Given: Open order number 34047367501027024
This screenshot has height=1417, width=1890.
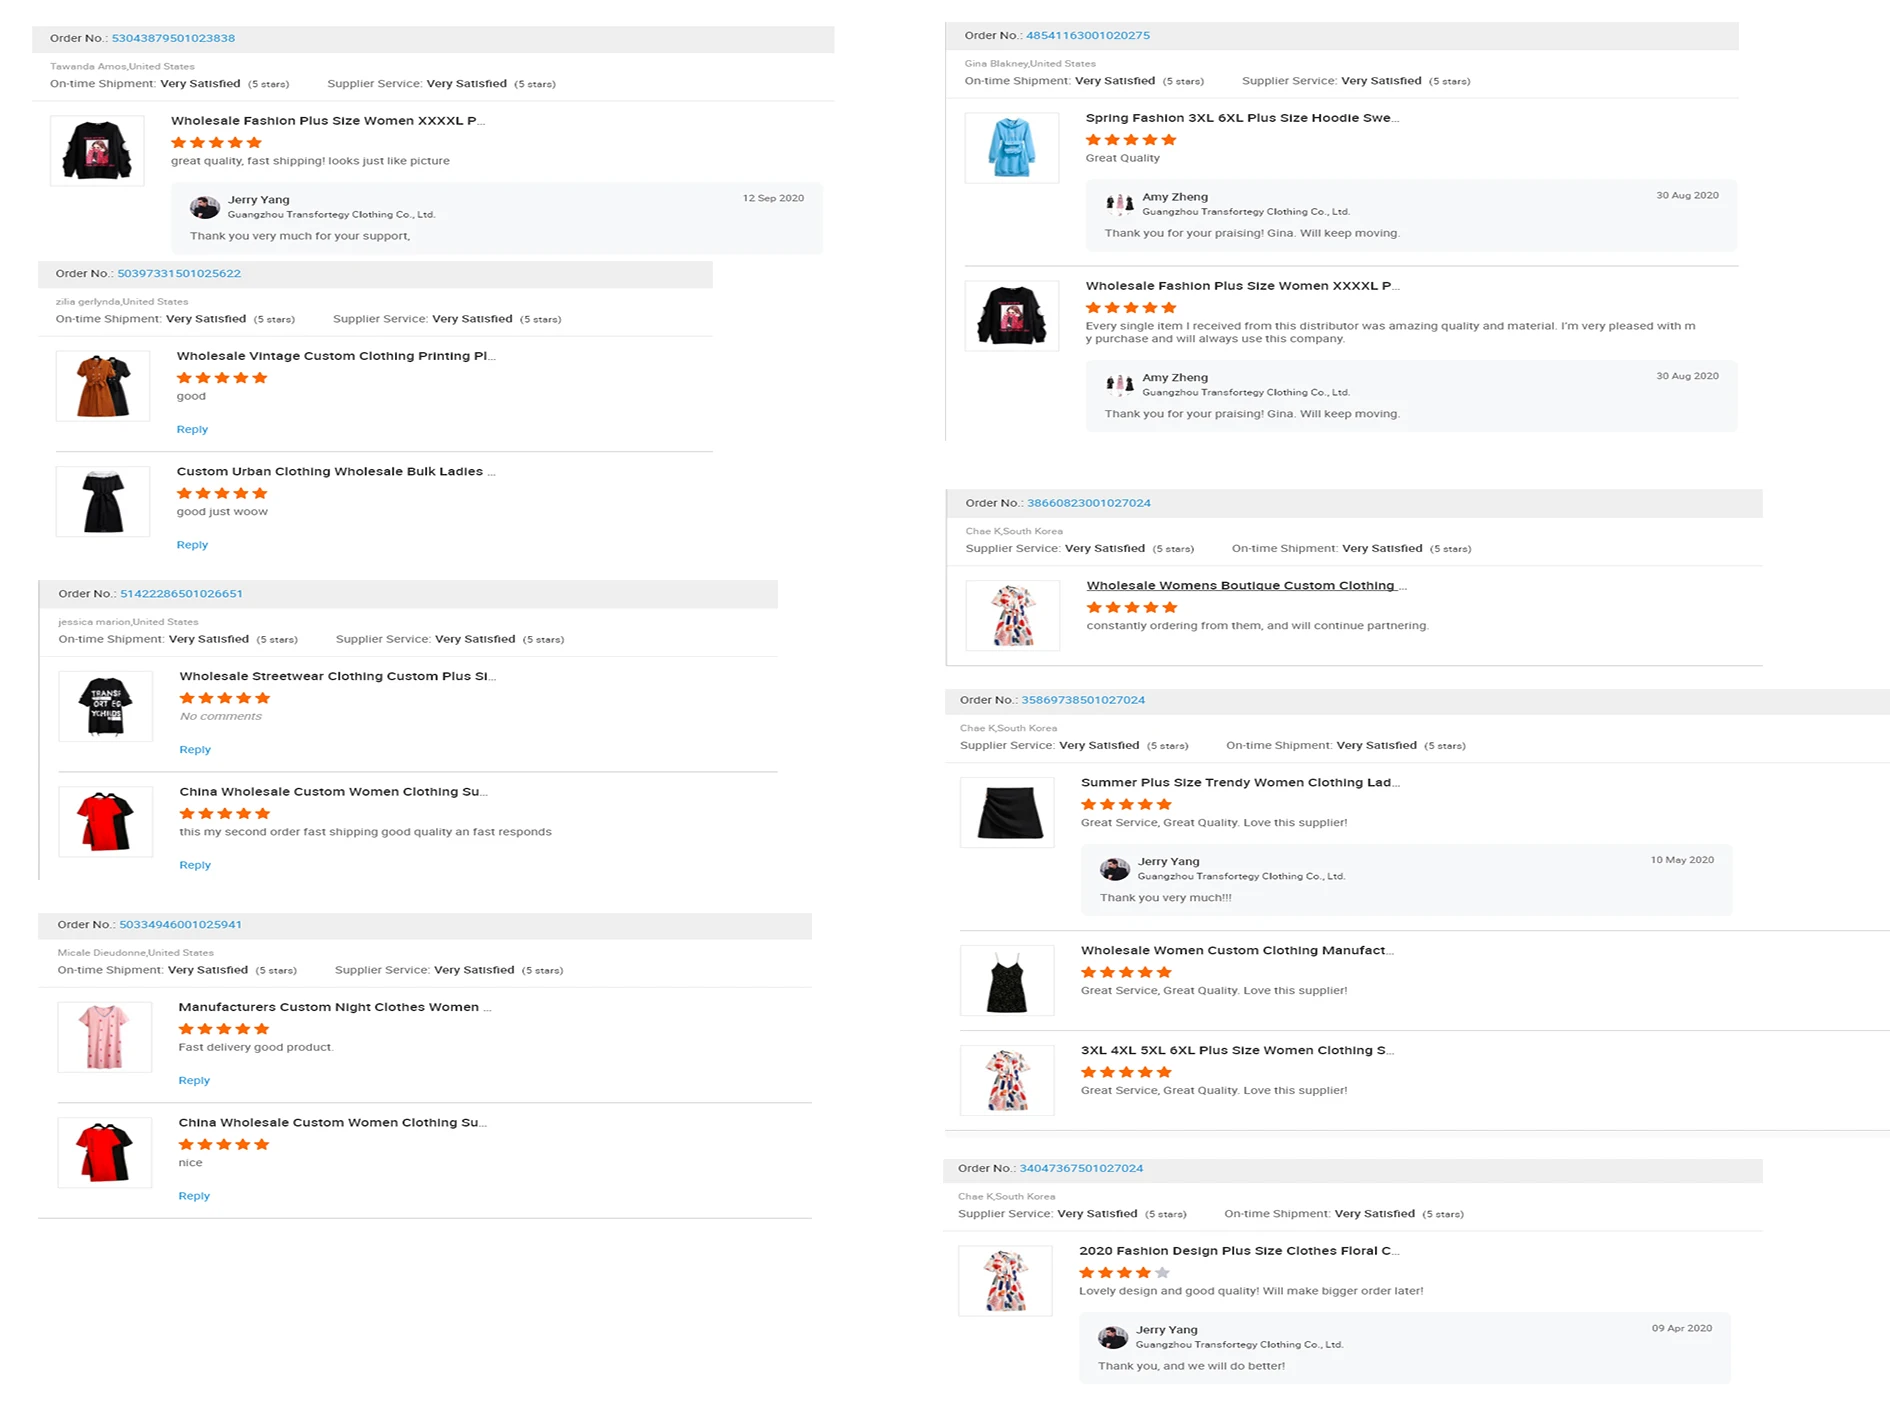Looking at the screenshot, I should 1081,1168.
